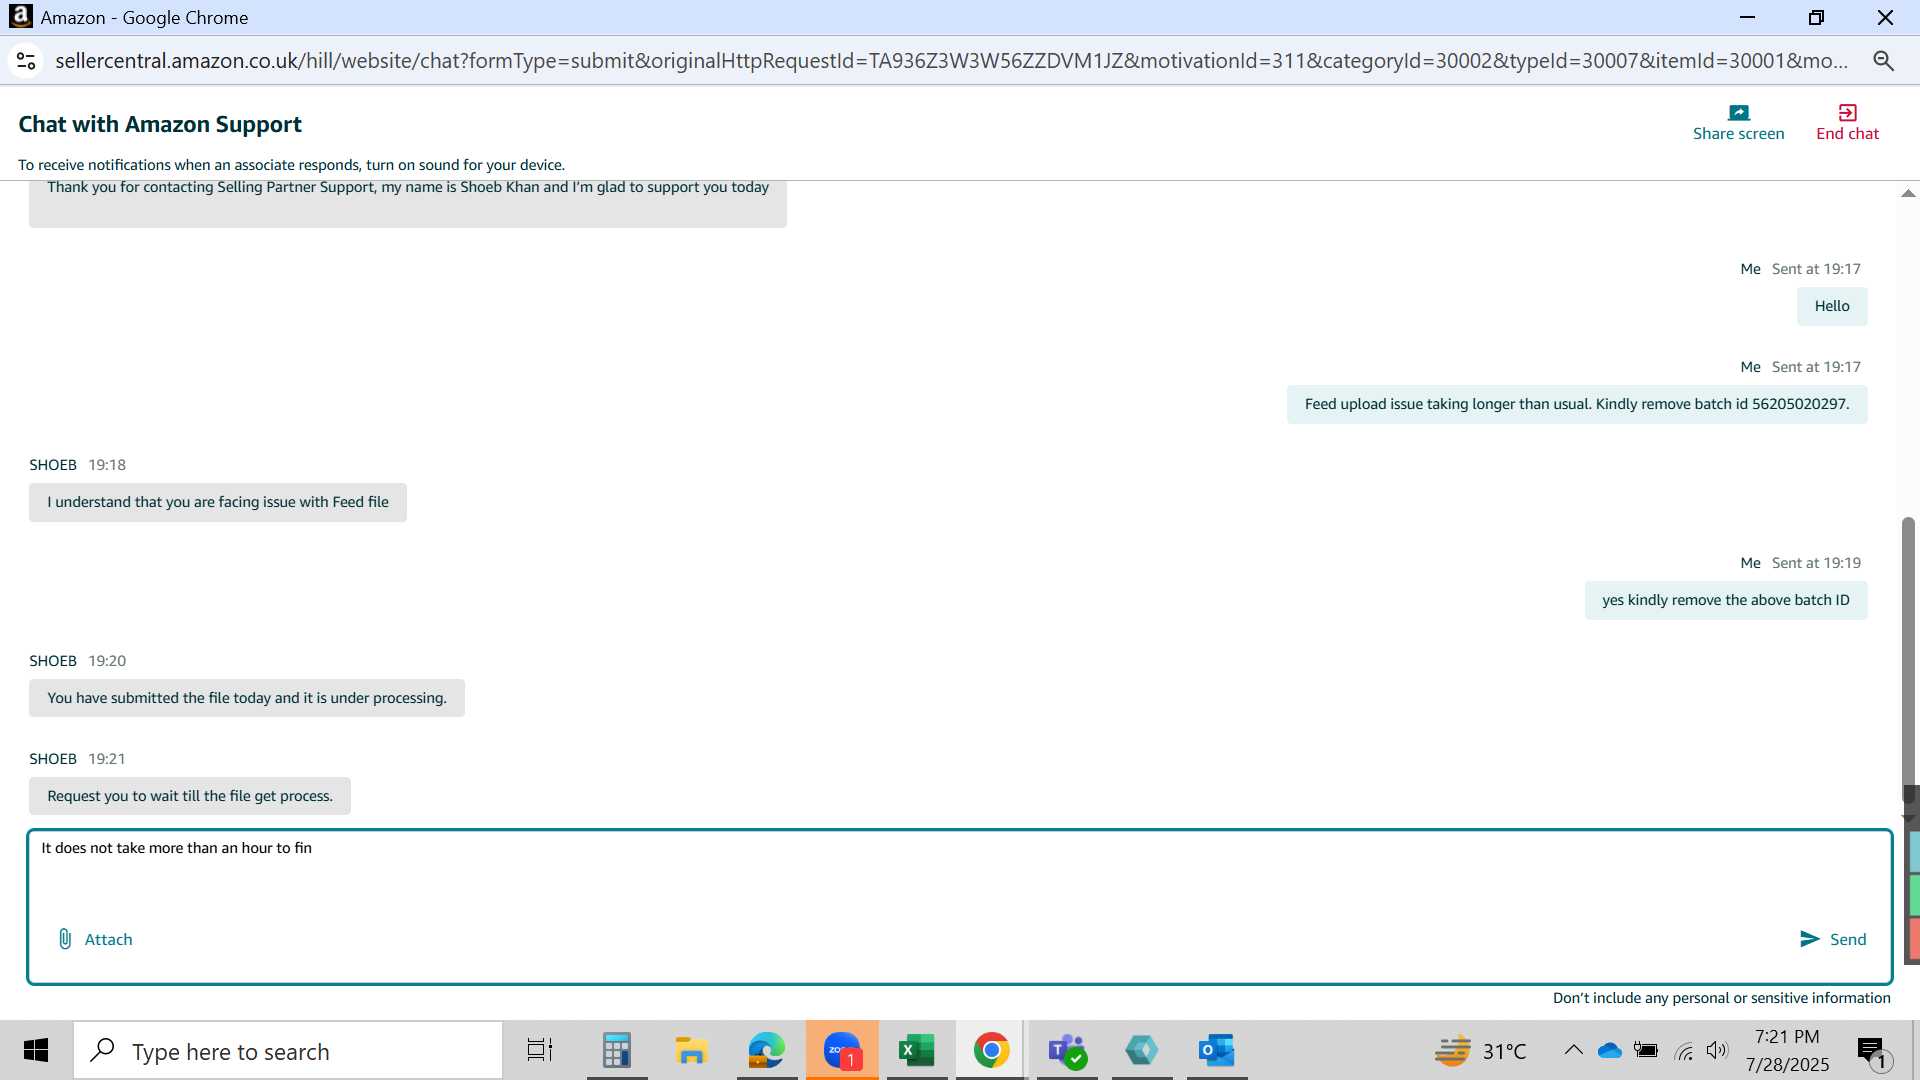Screen dimensions: 1920x1080
Task: Click the 'Hello' message bubble
Action: (x=1832, y=306)
